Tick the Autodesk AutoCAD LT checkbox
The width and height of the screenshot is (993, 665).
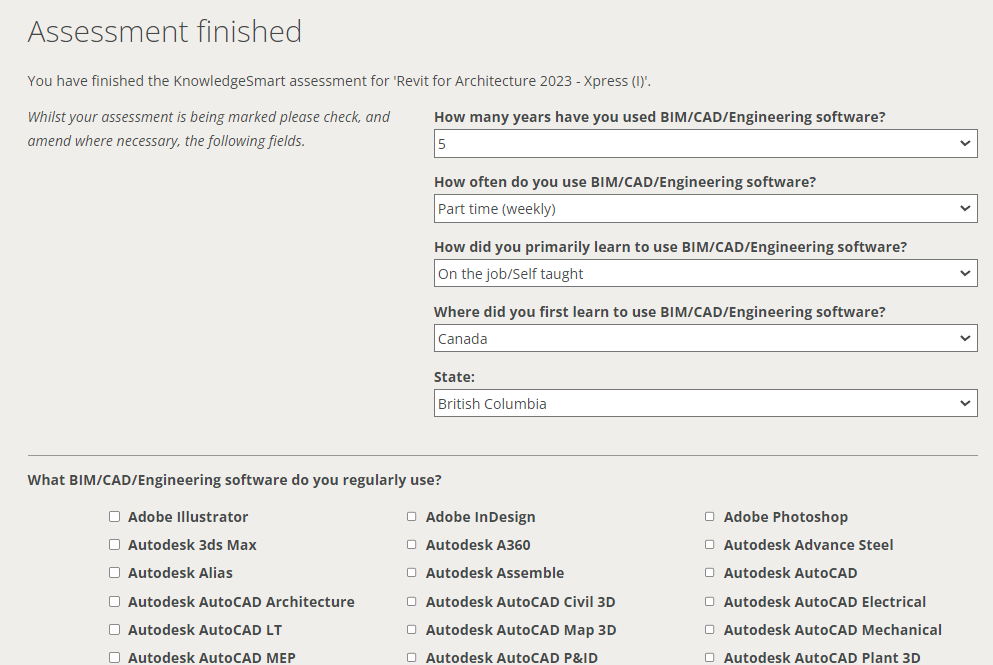tap(114, 630)
